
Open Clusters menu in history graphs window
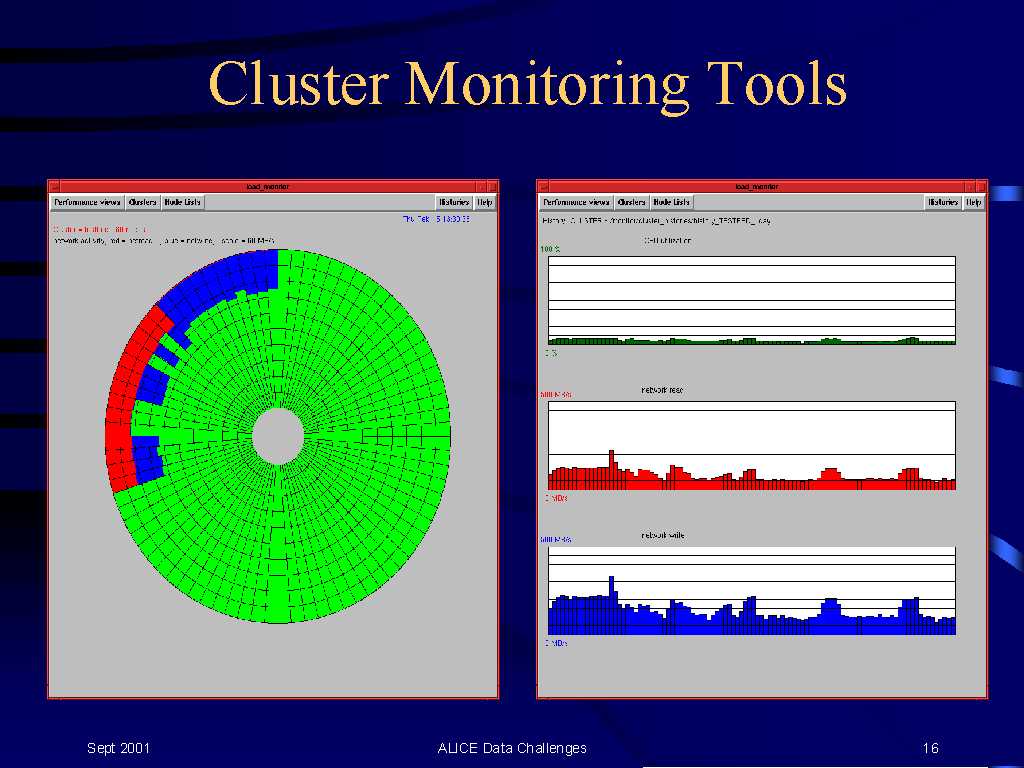(631, 202)
